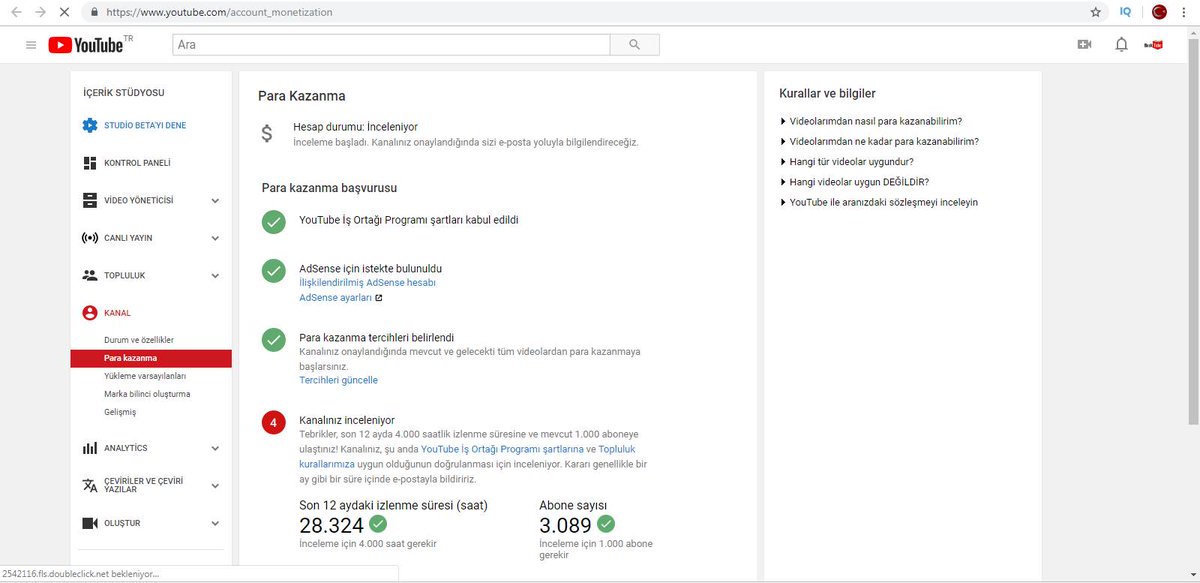Click the Canlı Yayın broadcast icon

pyautogui.click(x=90, y=238)
